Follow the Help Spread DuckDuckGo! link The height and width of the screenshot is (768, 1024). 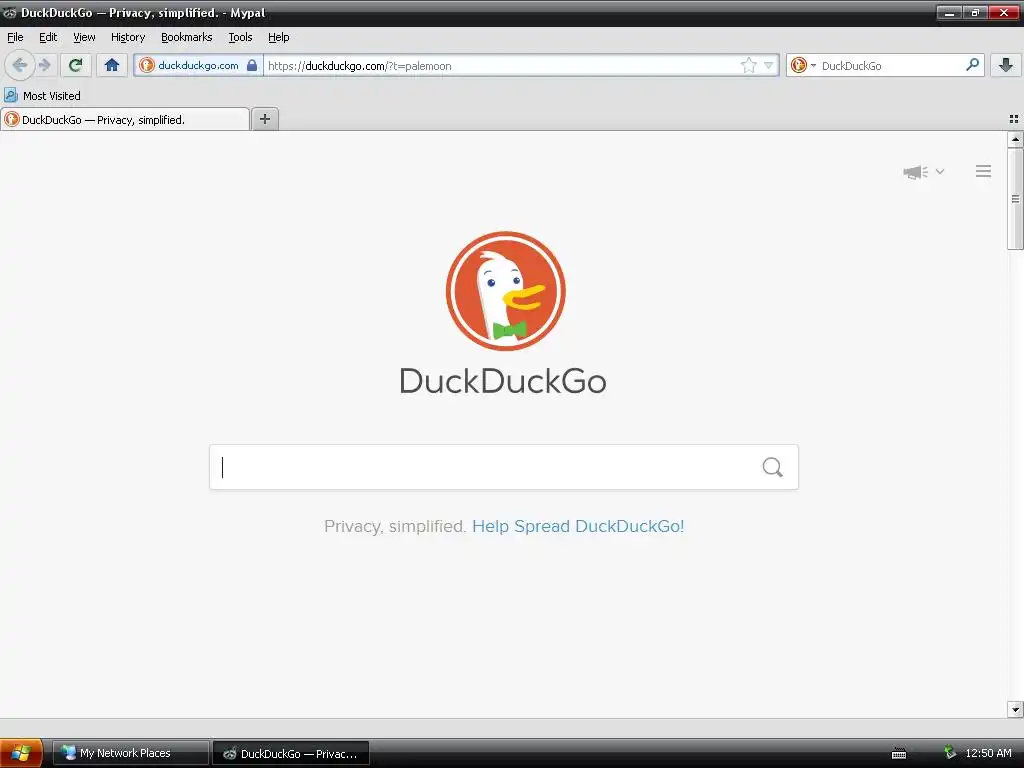tap(578, 526)
